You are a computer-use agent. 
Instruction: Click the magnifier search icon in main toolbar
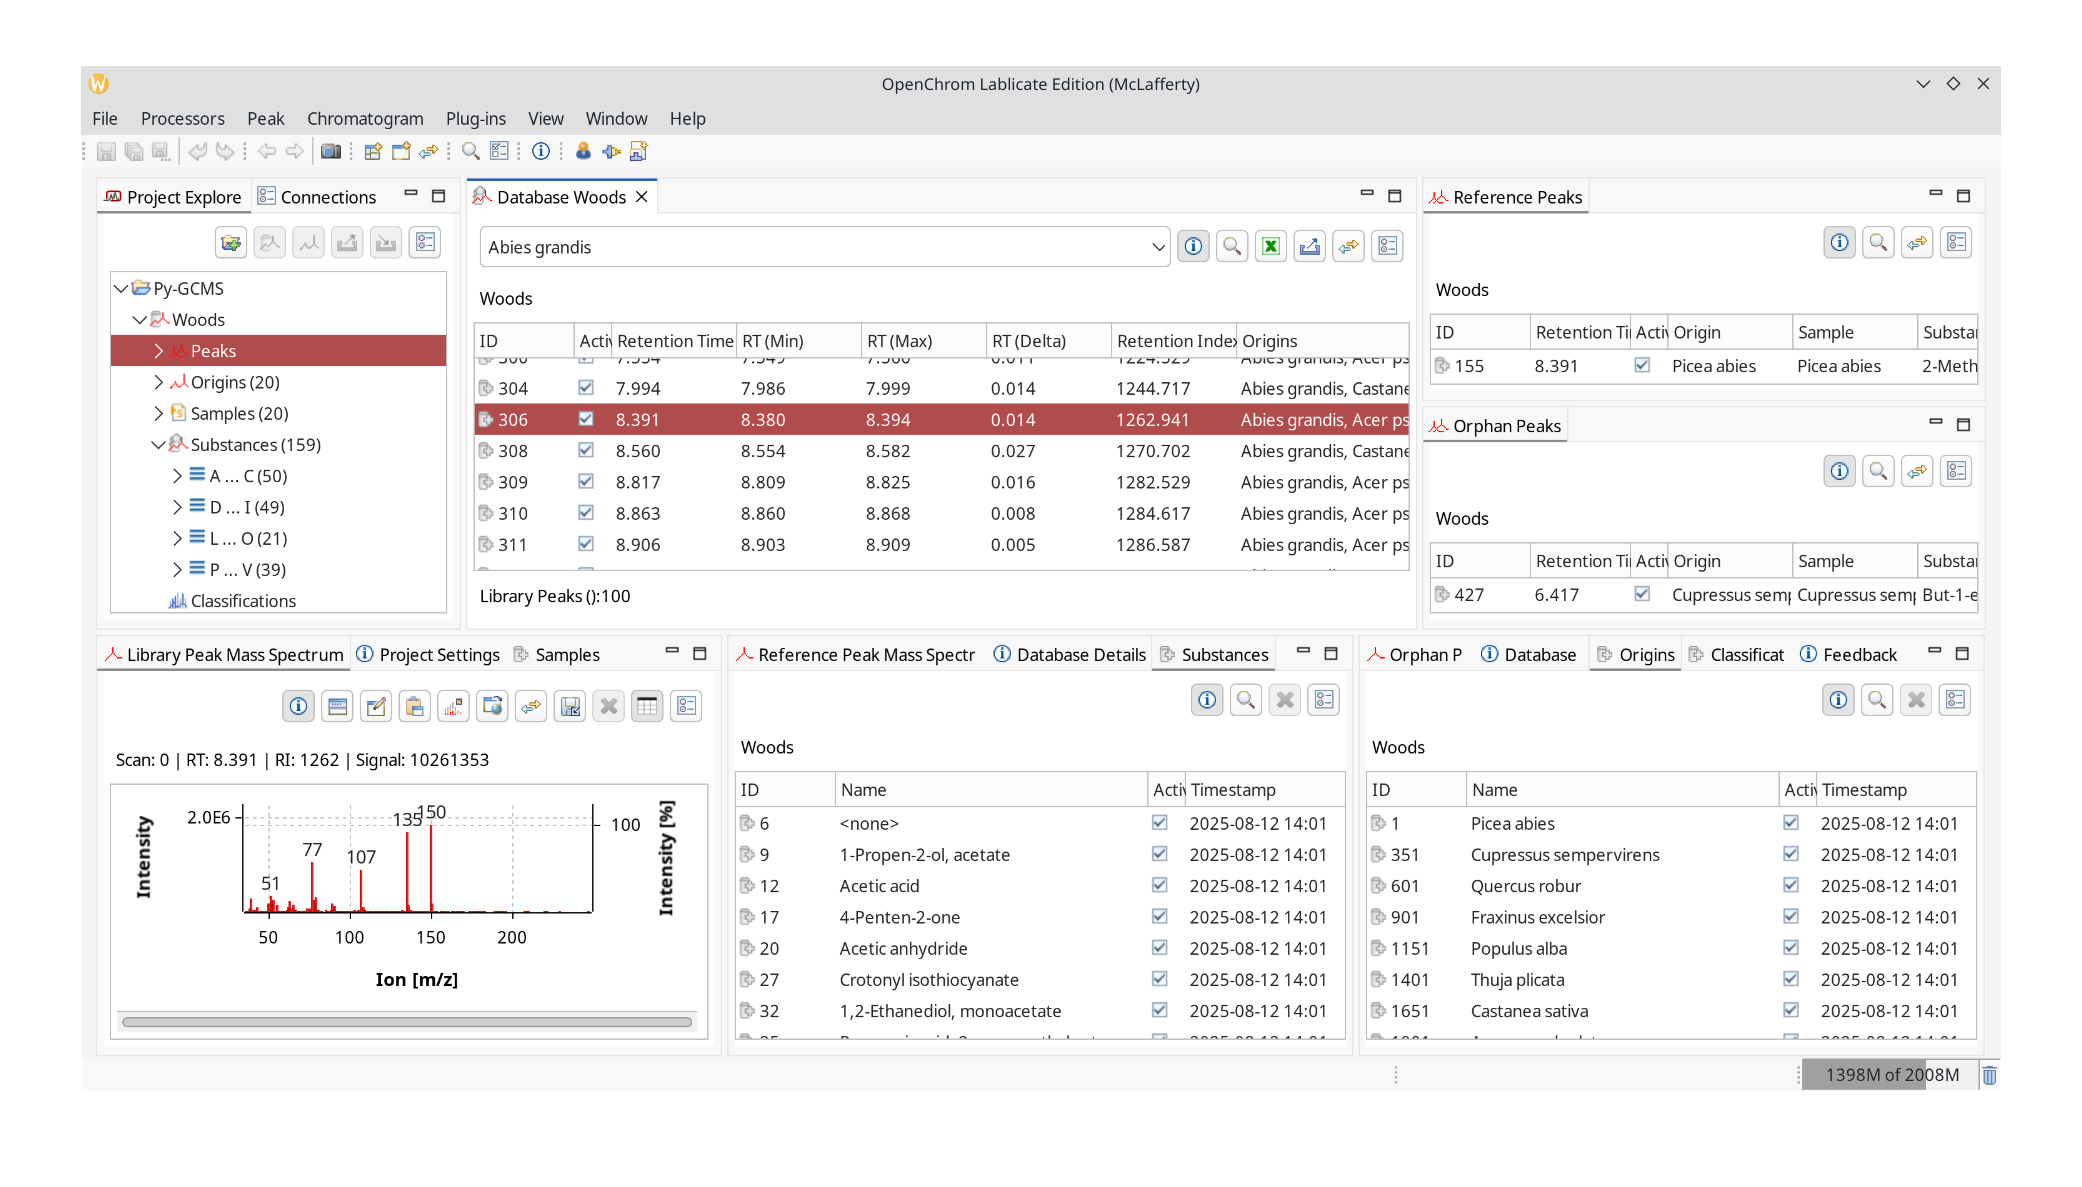[x=470, y=152]
